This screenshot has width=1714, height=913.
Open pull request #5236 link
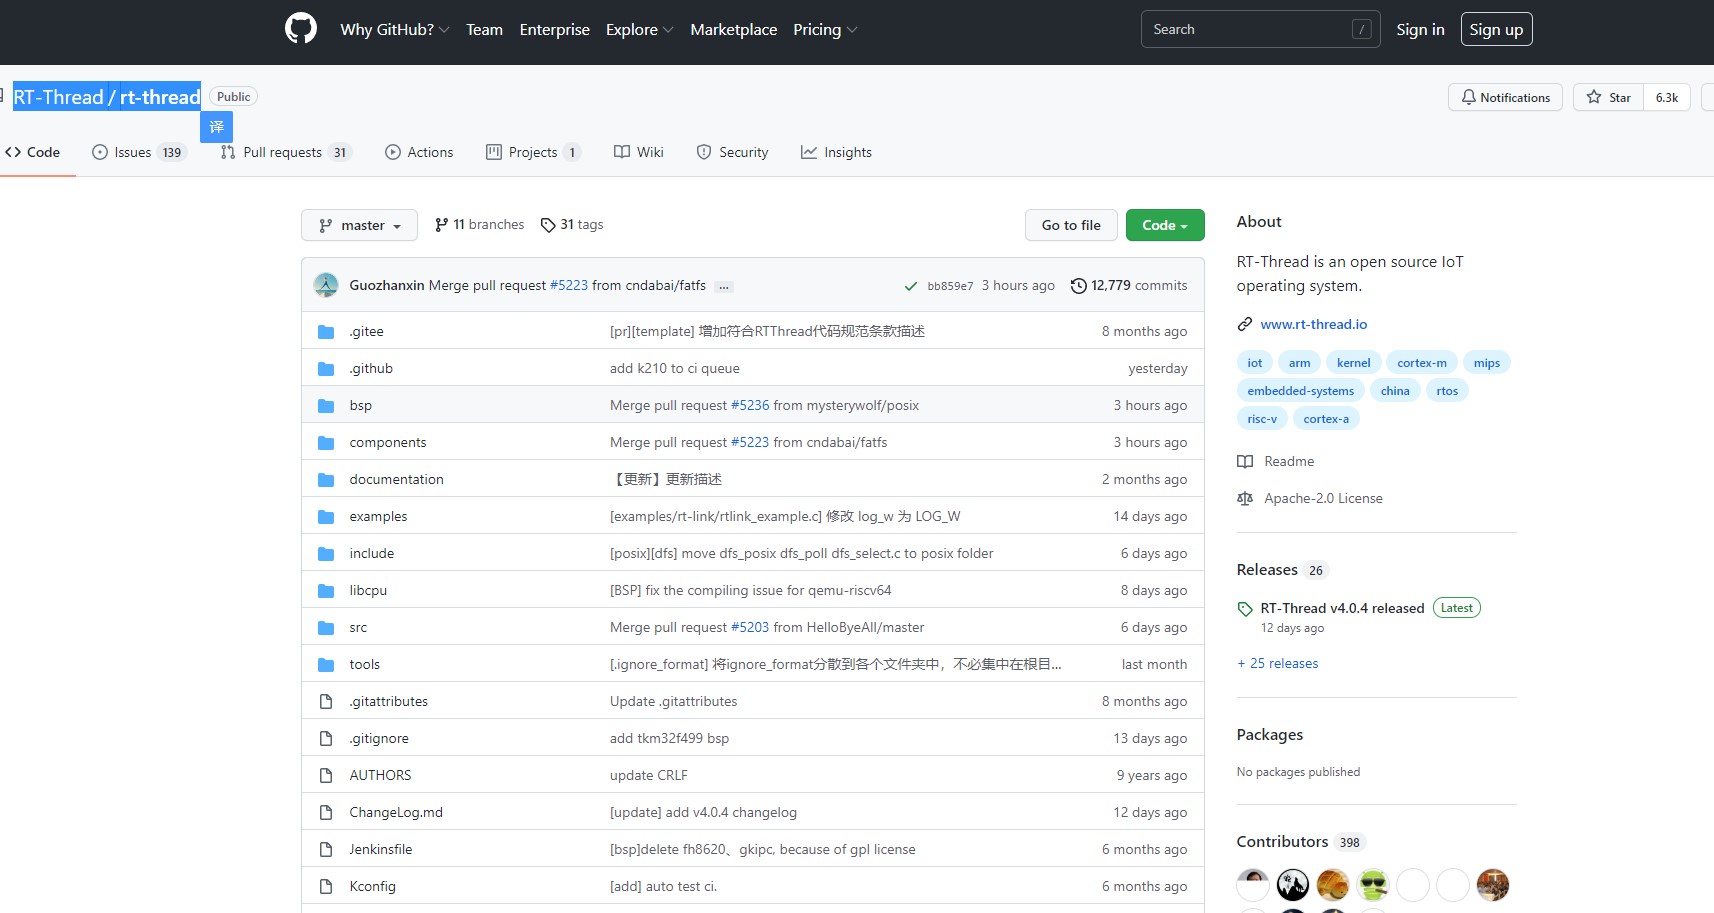[x=750, y=405]
